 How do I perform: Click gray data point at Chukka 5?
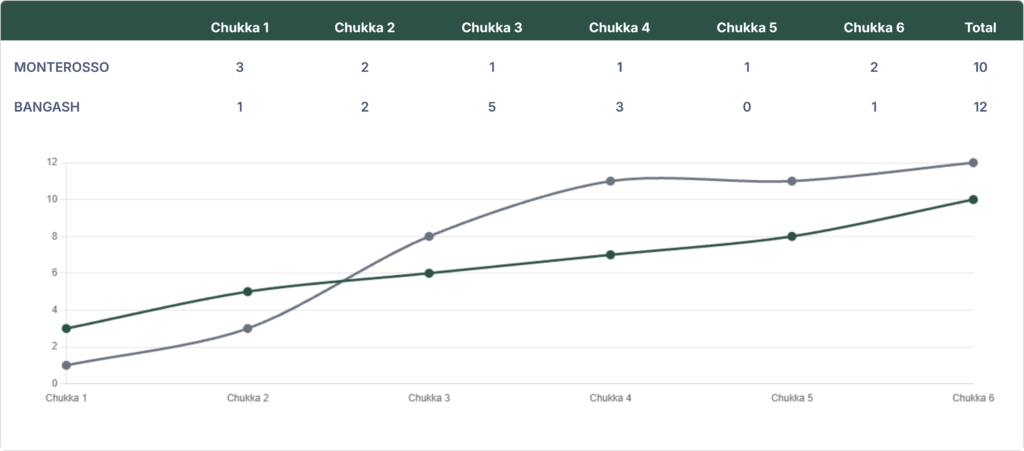point(792,181)
